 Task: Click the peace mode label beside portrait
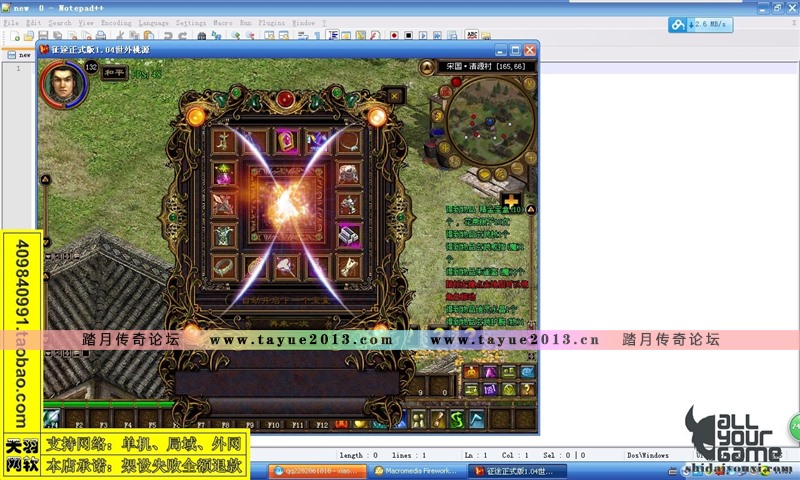point(115,72)
